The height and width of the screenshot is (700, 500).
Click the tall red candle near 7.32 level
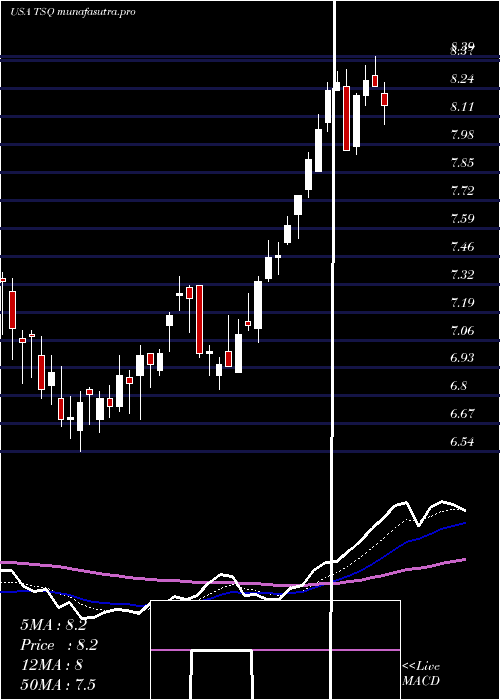point(199,320)
